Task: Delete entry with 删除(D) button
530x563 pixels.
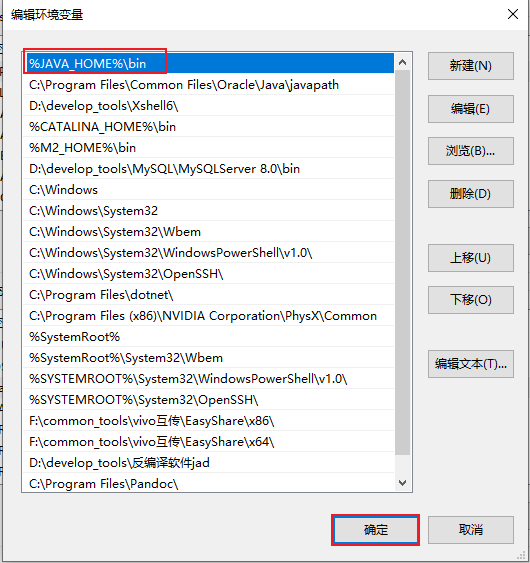Action: 470,194
